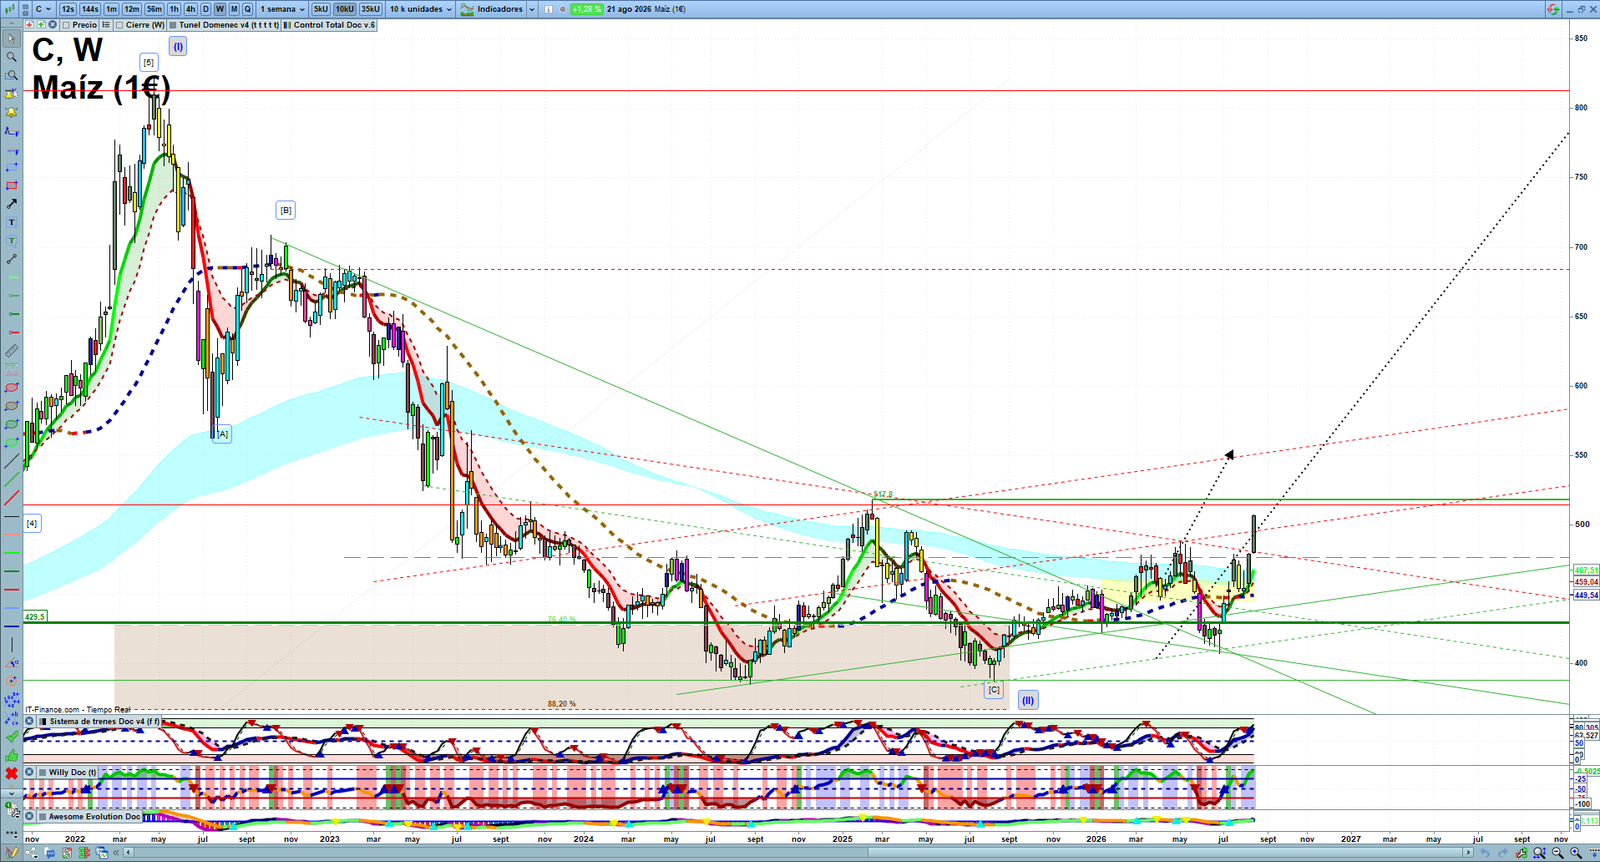Screen dimensions: 1600x862
Task: Click the 35kU units button
Action: click(370, 9)
